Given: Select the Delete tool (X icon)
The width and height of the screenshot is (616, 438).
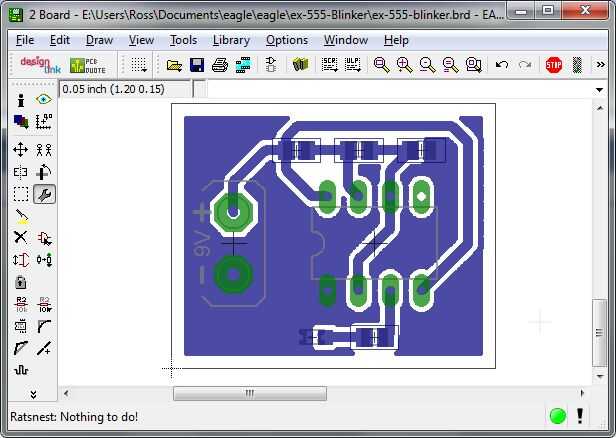Looking at the screenshot, I should coord(20,237).
